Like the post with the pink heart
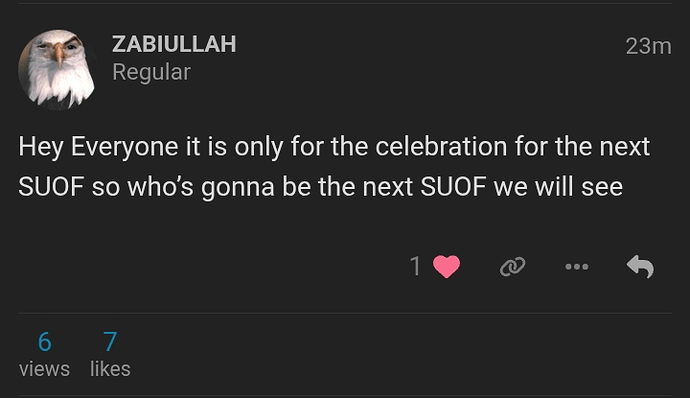The width and height of the screenshot is (690, 398). pyautogui.click(x=446, y=266)
